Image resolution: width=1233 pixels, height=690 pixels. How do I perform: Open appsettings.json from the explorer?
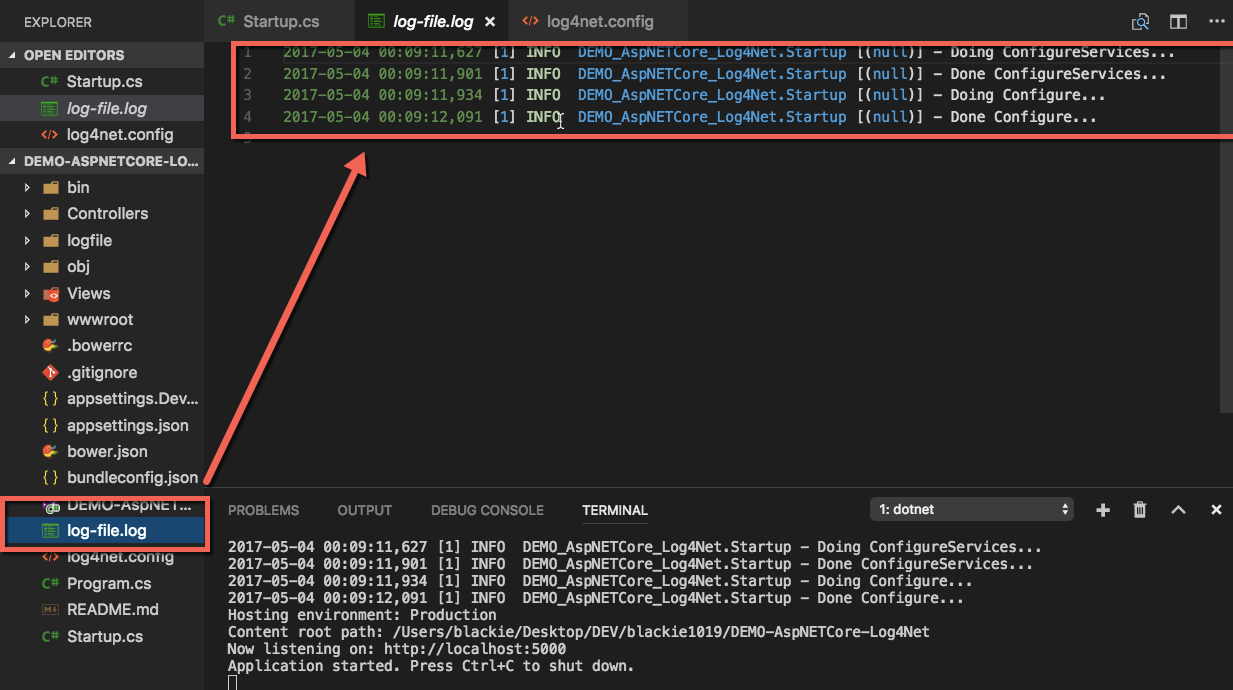[127, 425]
